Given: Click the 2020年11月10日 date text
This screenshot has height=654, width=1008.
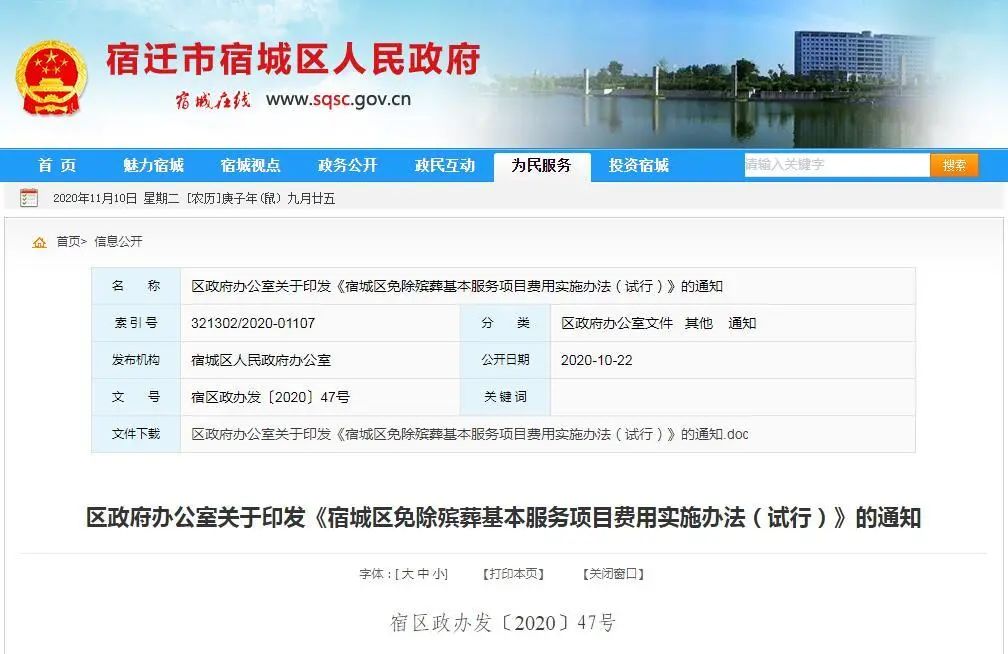Looking at the screenshot, I should 95,198.
